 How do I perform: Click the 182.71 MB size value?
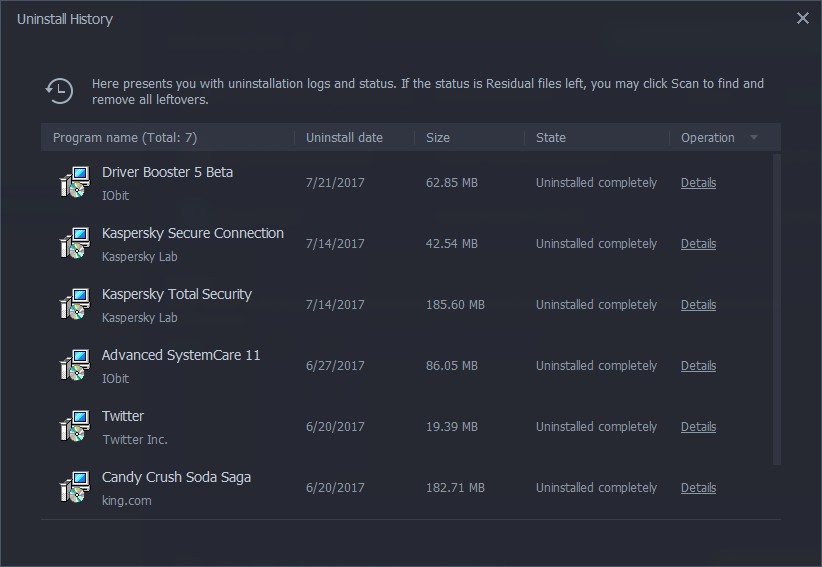[455, 487]
